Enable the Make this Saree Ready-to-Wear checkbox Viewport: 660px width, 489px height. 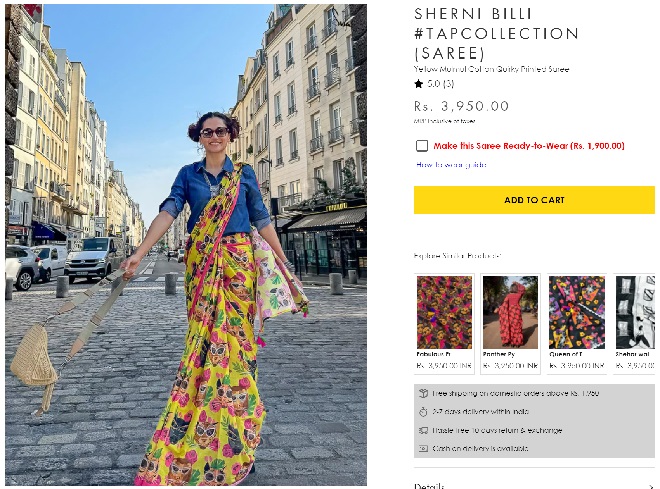click(x=422, y=146)
